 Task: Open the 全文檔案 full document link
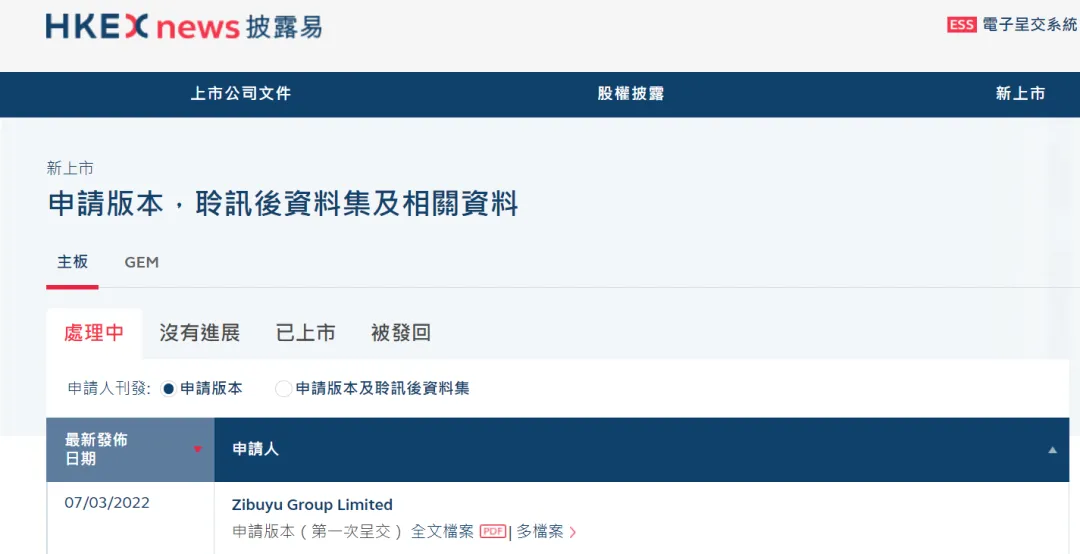pyautogui.click(x=442, y=531)
